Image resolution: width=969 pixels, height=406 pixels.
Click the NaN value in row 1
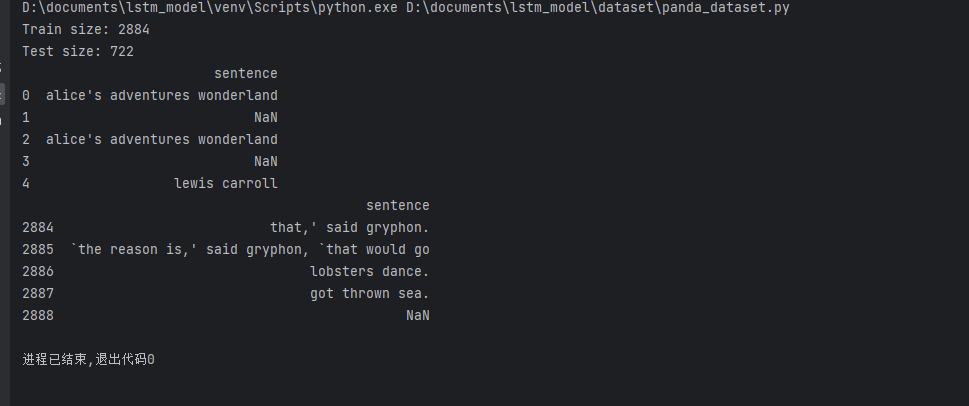(265, 118)
